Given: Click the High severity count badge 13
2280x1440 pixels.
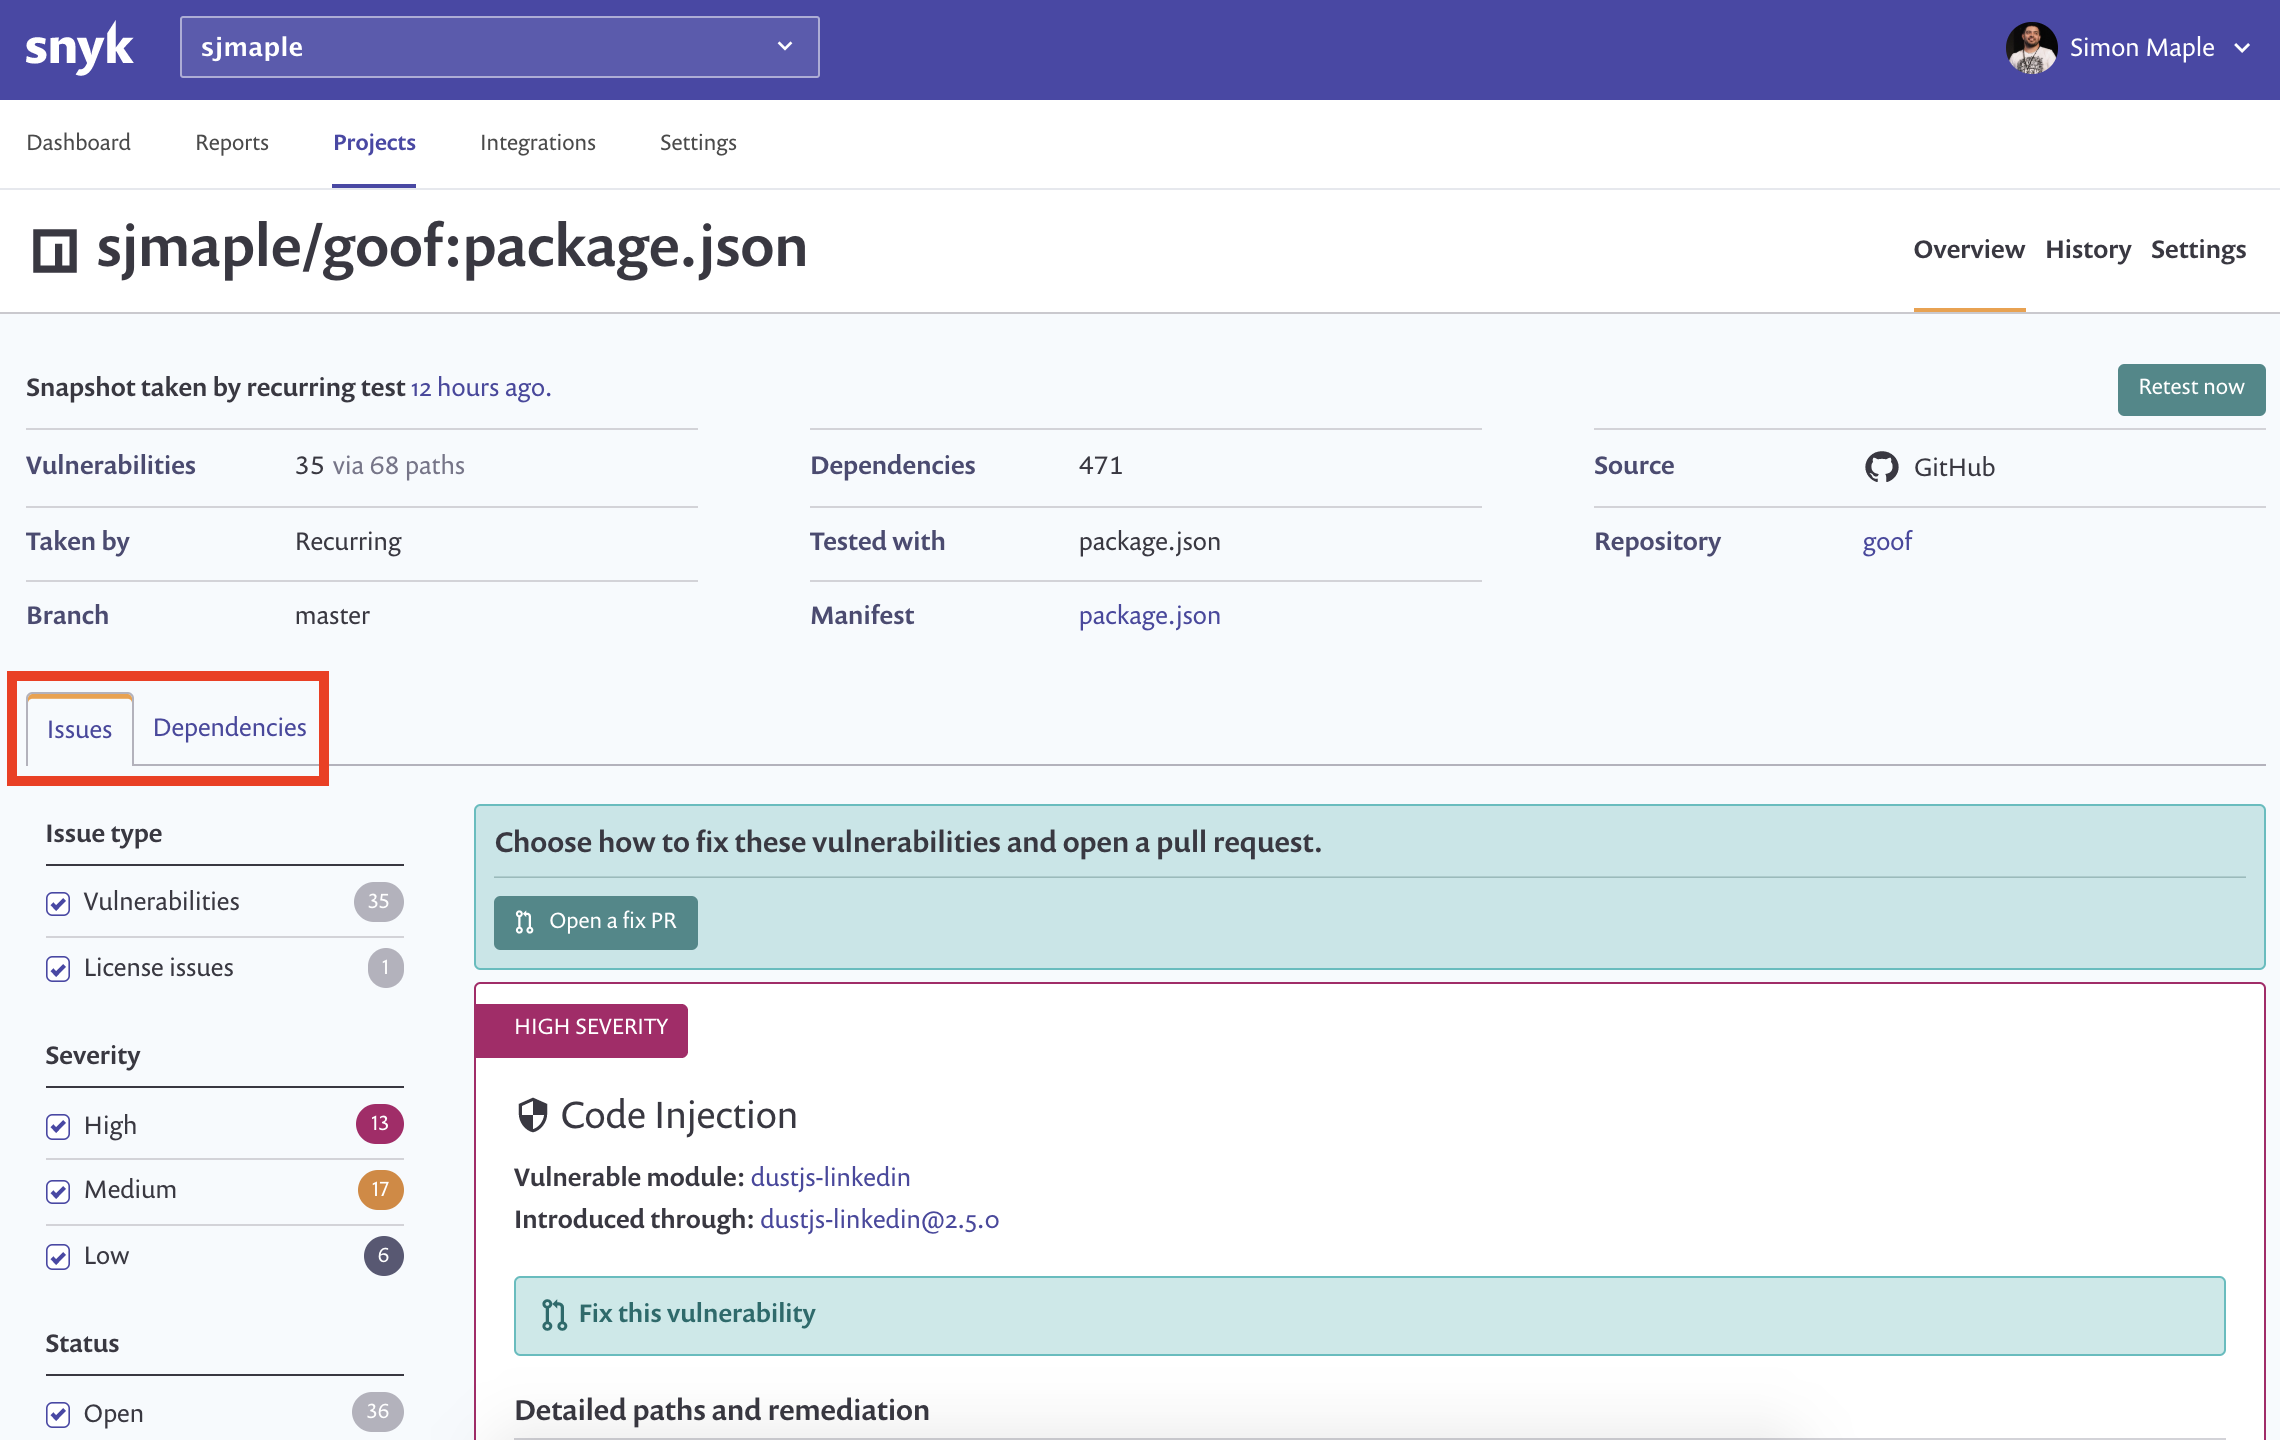Looking at the screenshot, I should tap(379, 1124).
